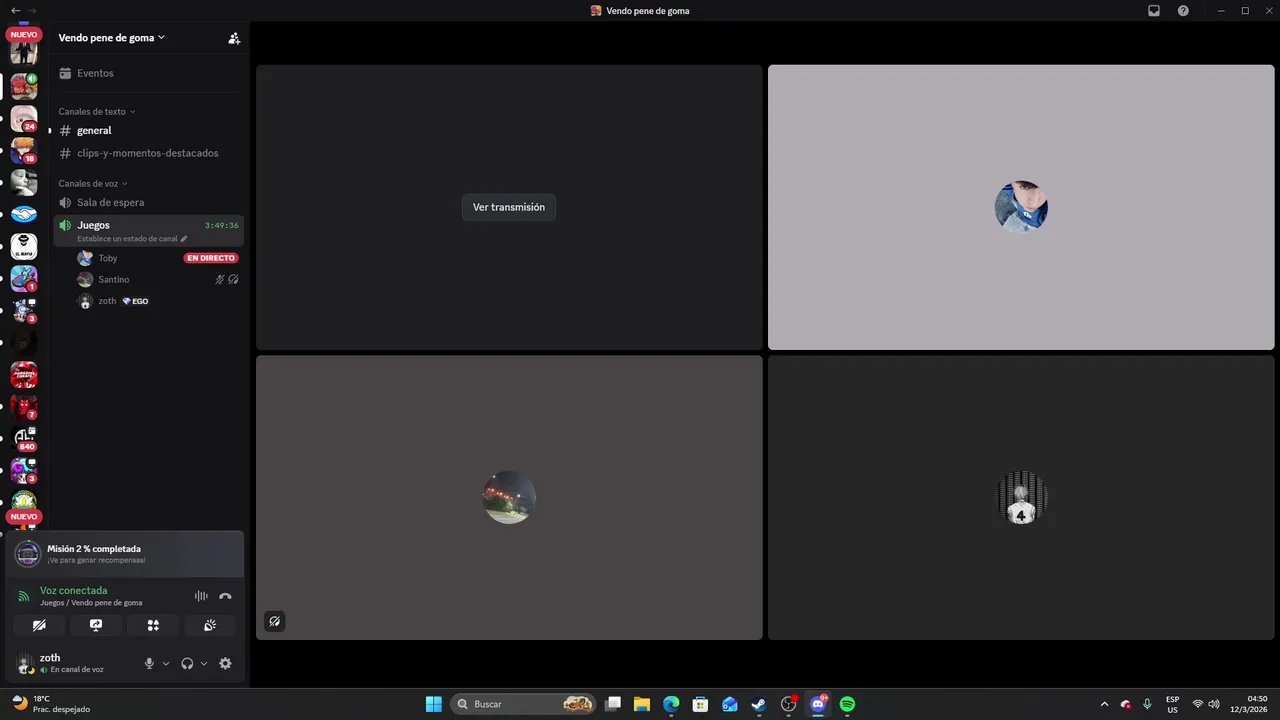Screen dimensions: 1280x720
Task: Collapse 'Canales de voz' category
Action: 93,183
